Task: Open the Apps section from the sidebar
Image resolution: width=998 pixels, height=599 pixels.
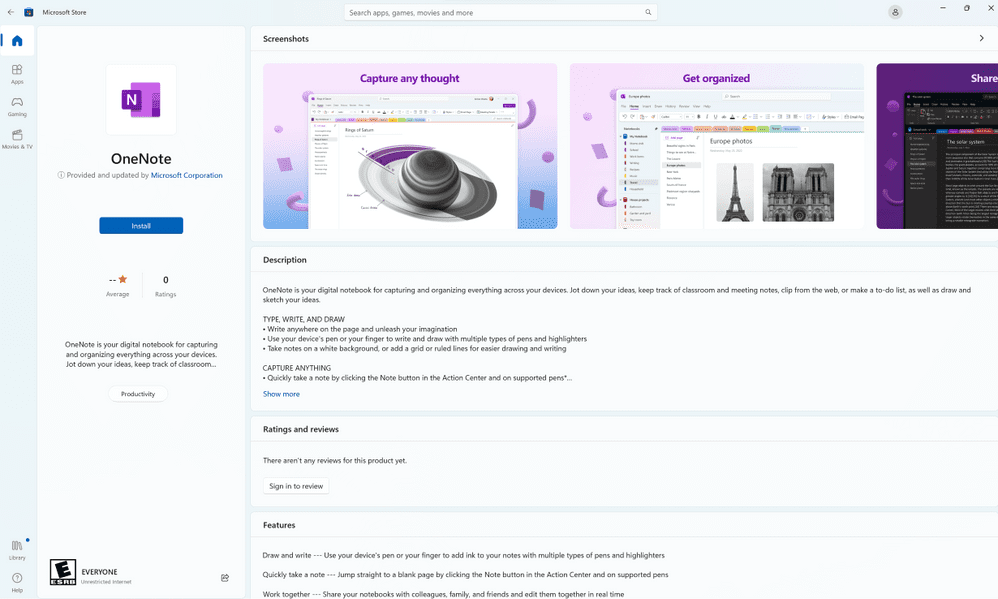Action: coord(17,74)
